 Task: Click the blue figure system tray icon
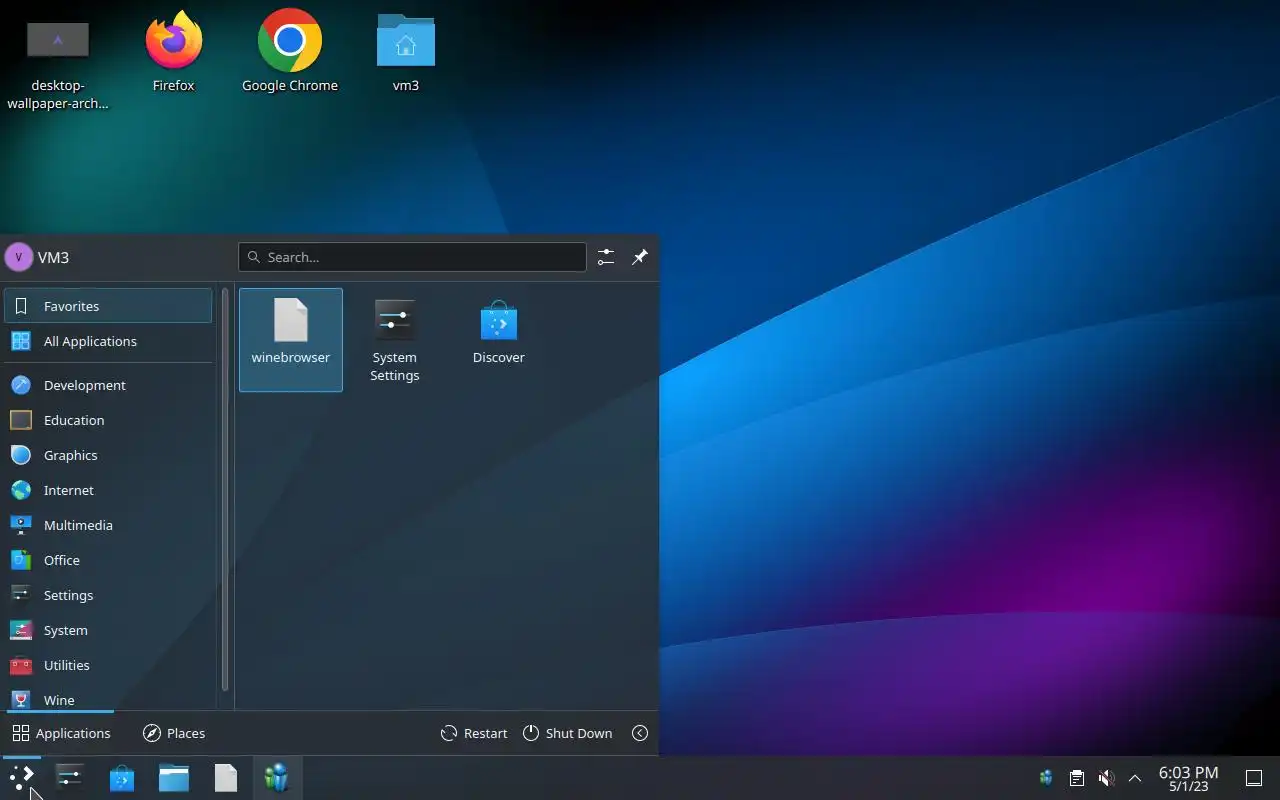pyautogui.click(x=1046, y=777)
